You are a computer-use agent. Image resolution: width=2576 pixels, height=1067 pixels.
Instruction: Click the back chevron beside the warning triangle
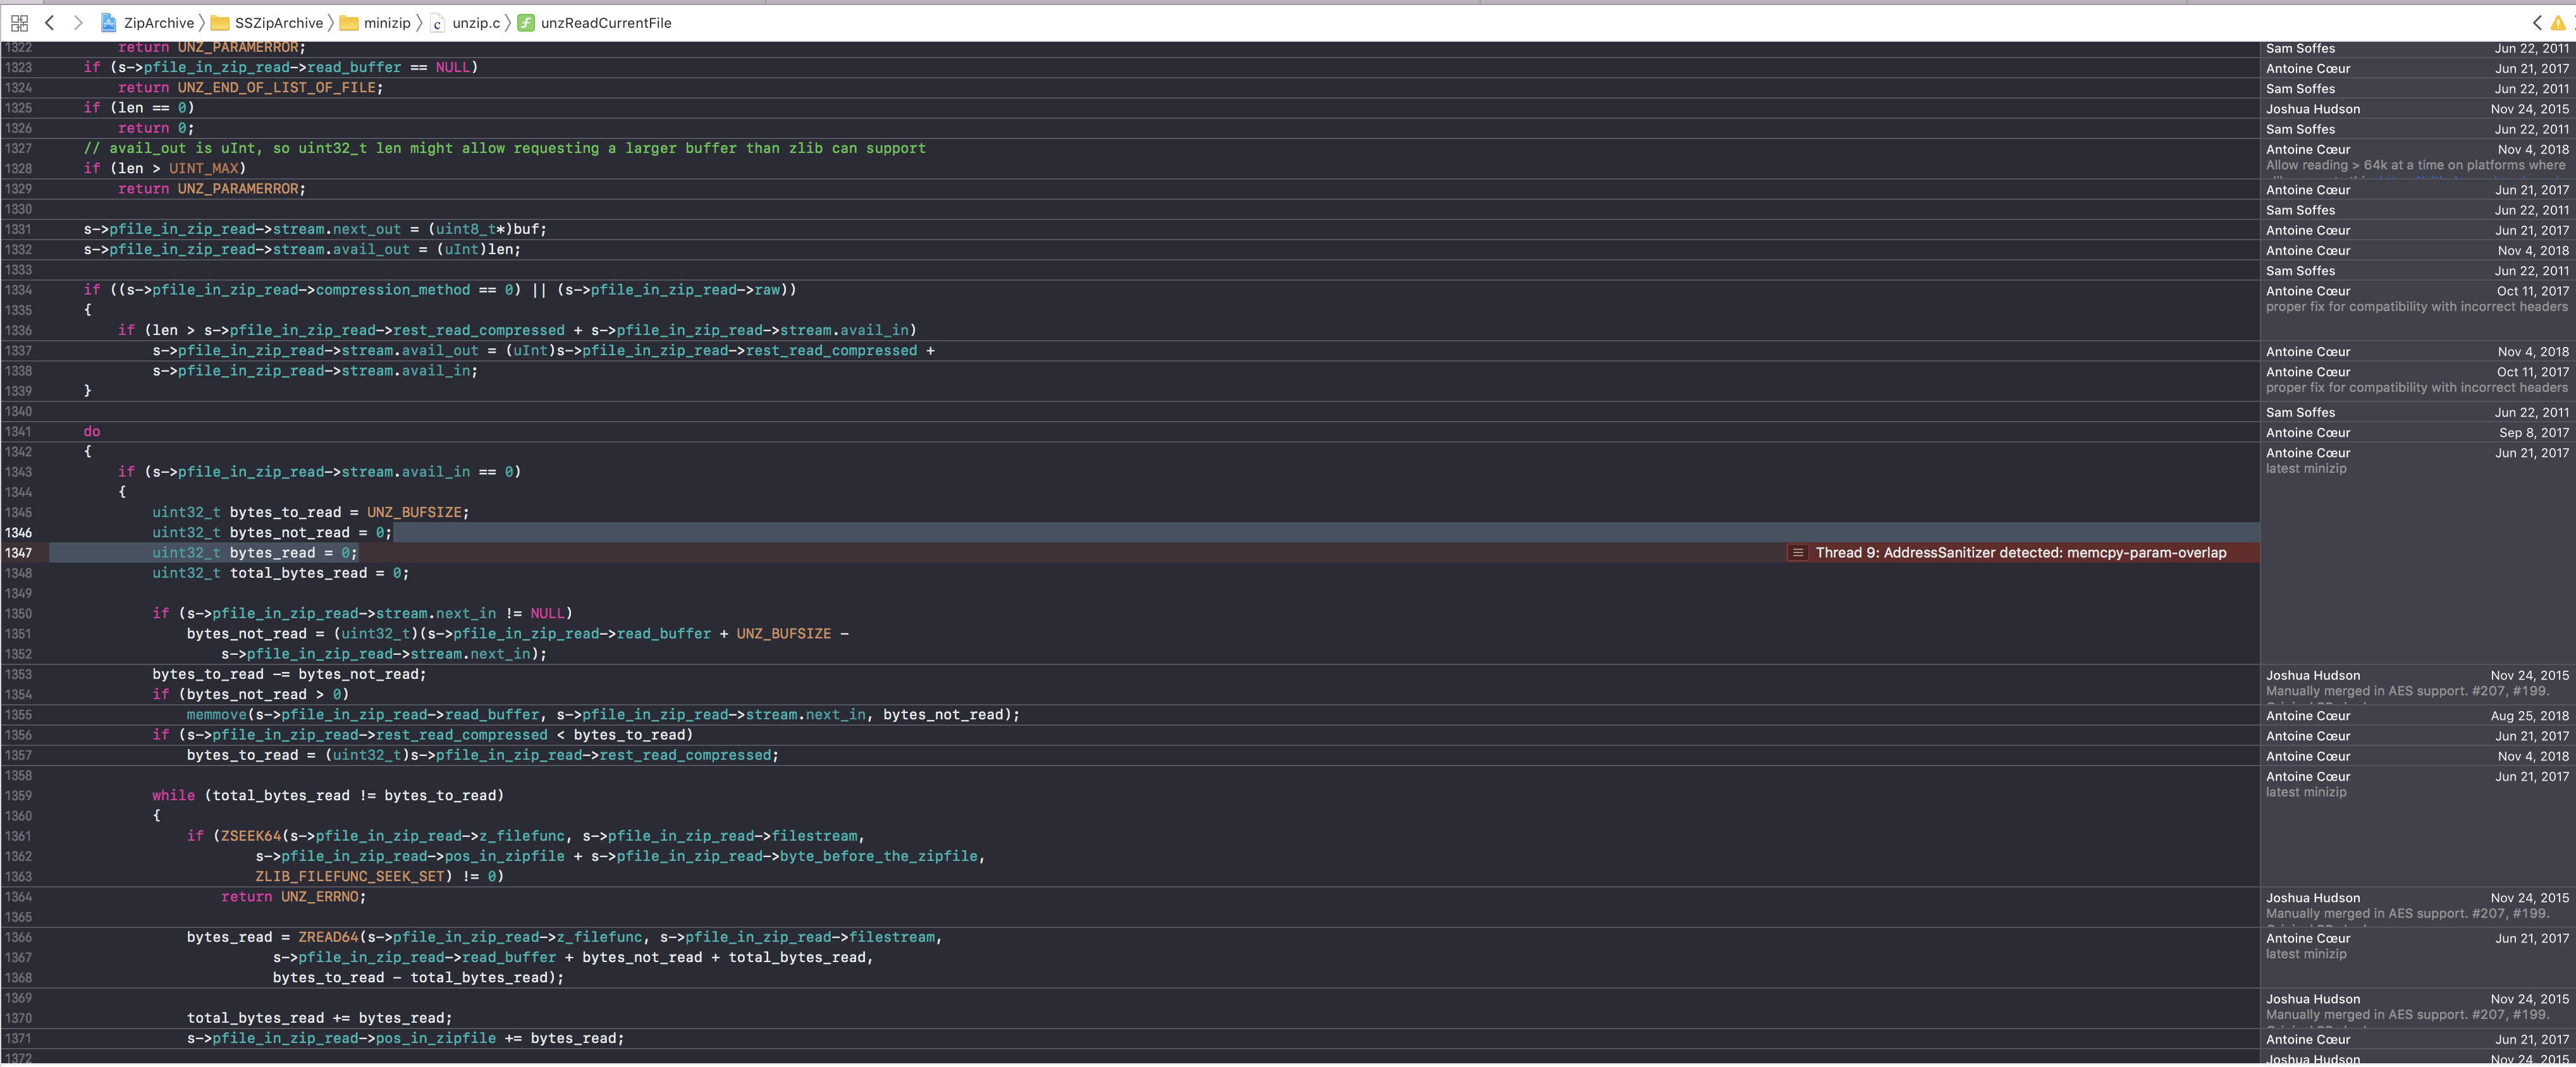point(2537,22)
